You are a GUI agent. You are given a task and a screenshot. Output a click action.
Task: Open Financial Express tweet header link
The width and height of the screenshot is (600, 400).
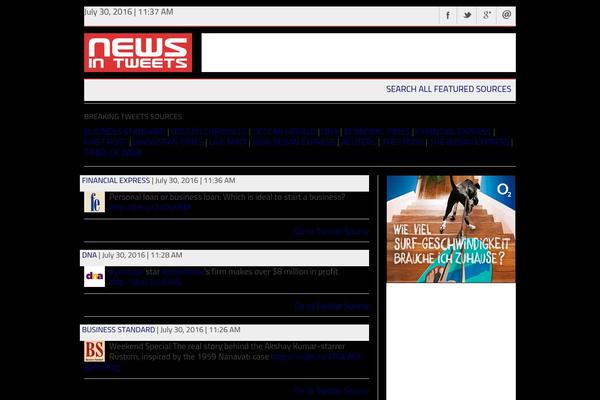[116, 181]
